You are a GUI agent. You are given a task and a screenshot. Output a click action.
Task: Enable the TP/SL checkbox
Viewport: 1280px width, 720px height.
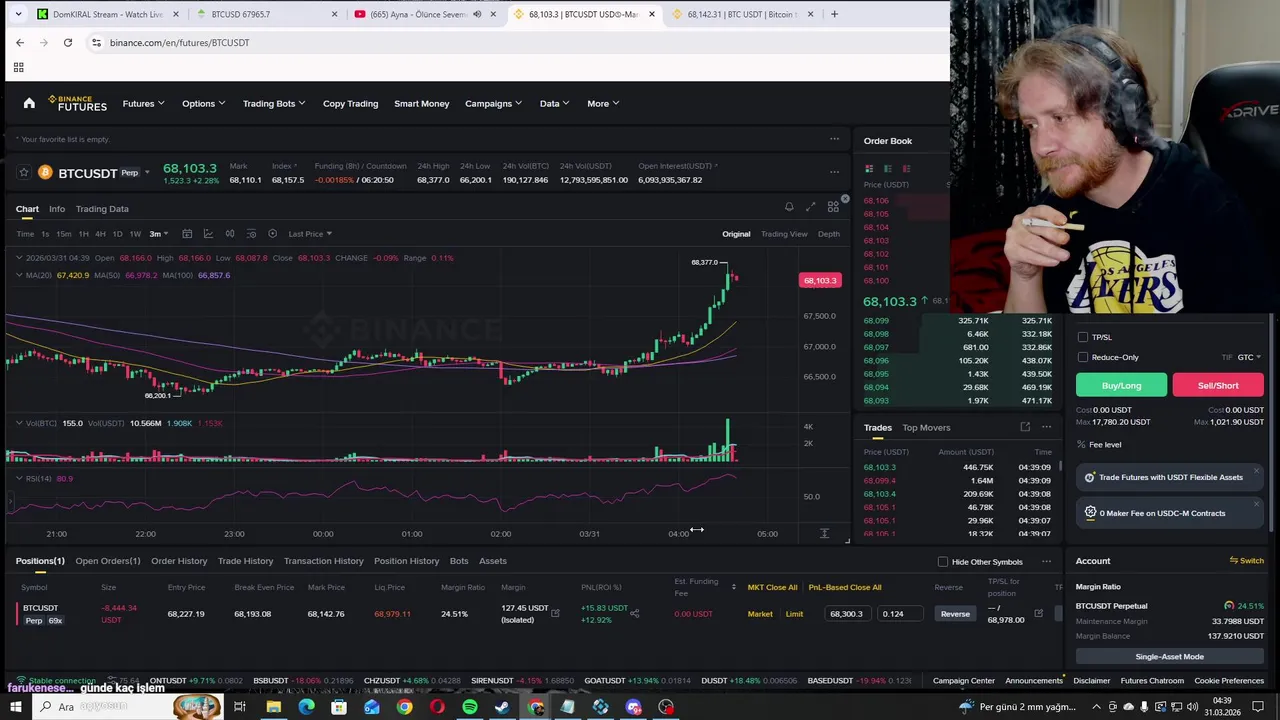[x=1083, y=337]
